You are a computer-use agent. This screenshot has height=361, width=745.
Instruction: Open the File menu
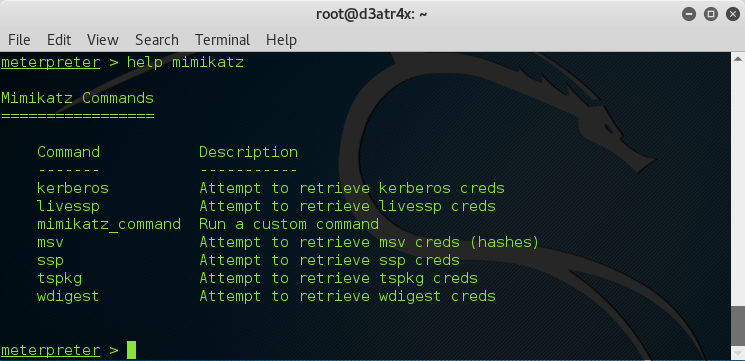(19, 40)
